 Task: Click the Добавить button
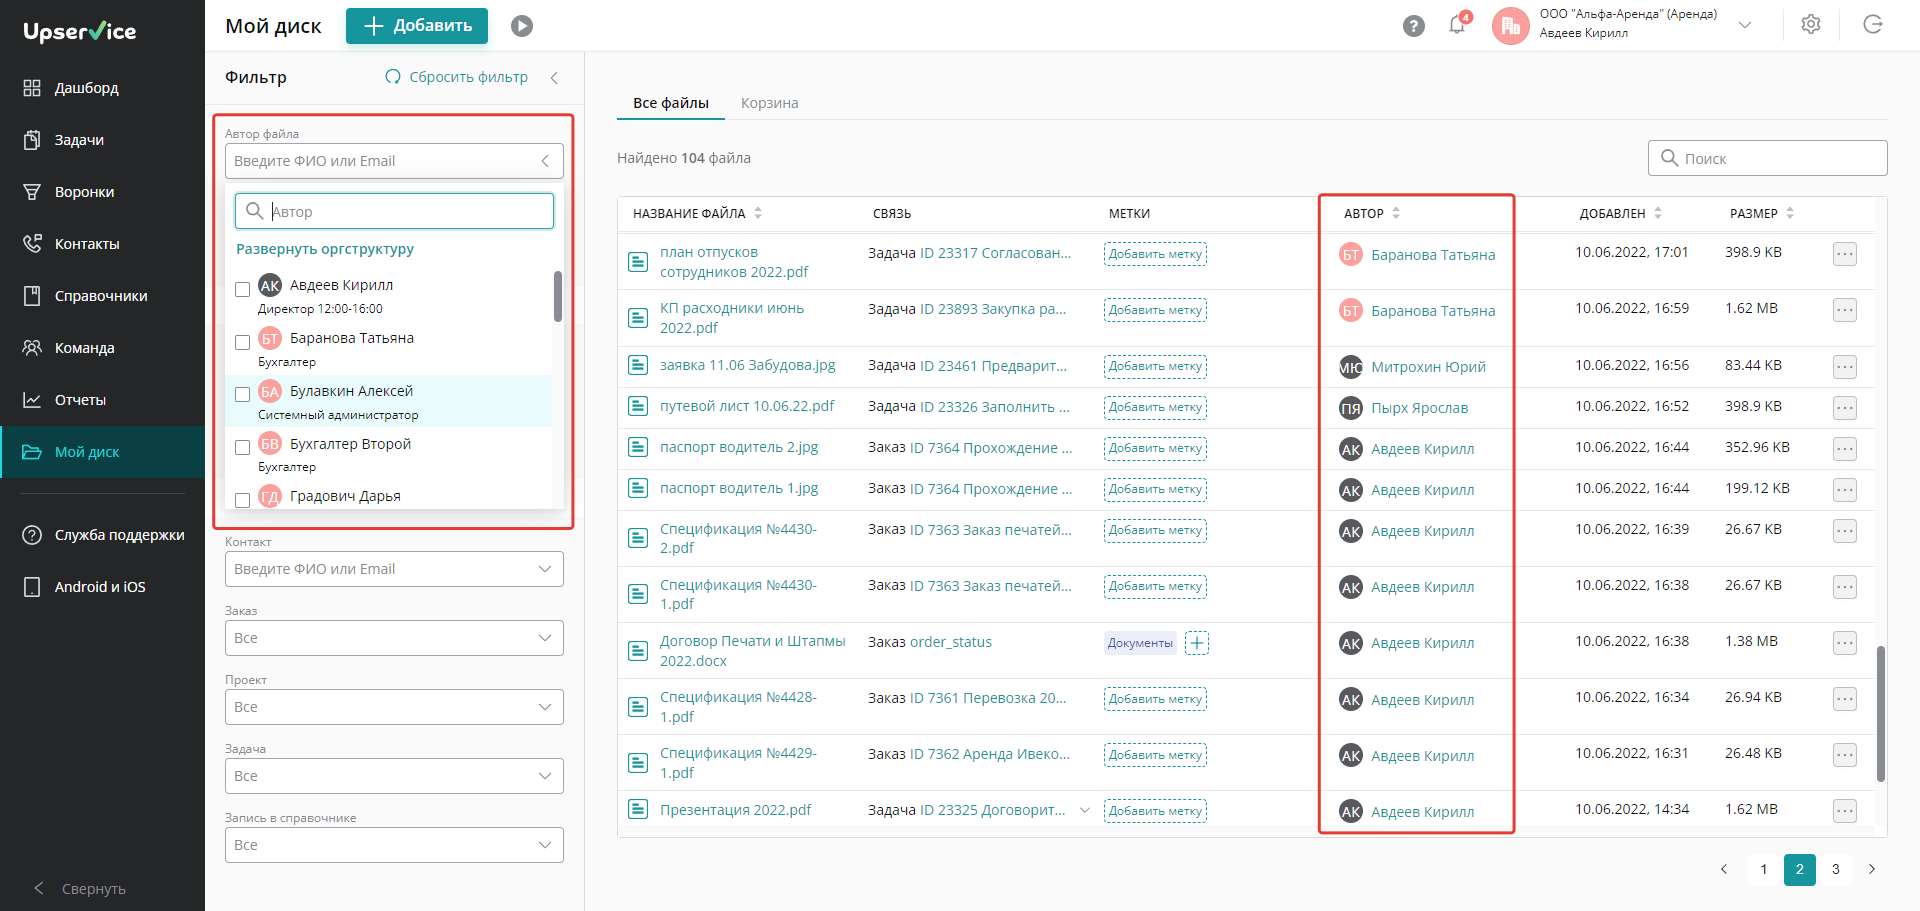(x=417, y=26)
